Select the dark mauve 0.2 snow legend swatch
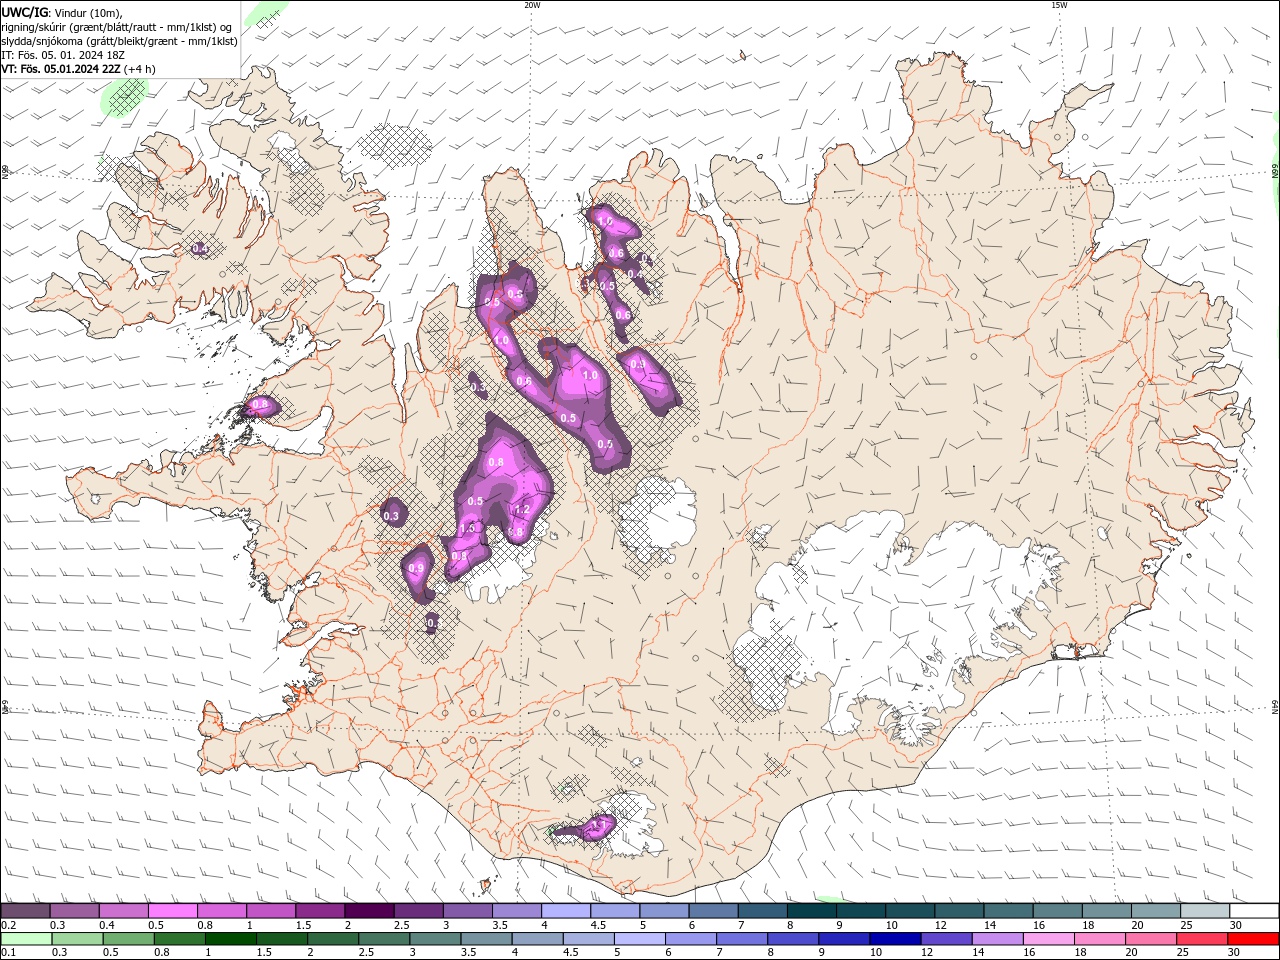 pyautogui.click(x=25, y=911)
